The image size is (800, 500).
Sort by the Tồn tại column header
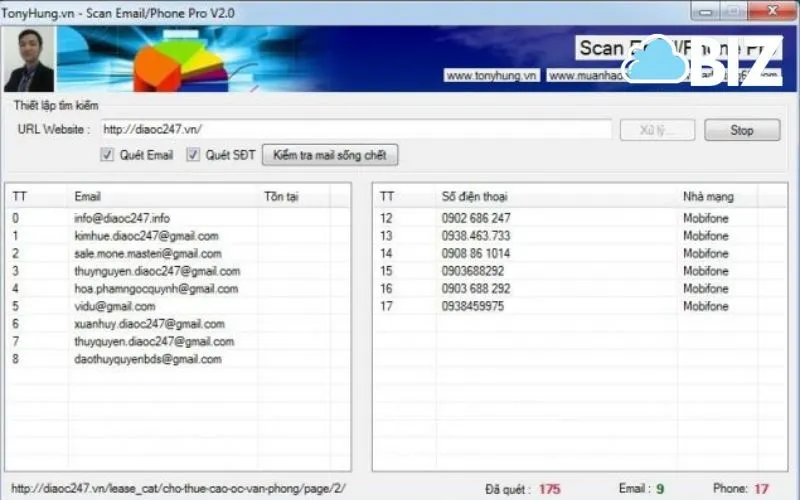[x=281, y=196]
